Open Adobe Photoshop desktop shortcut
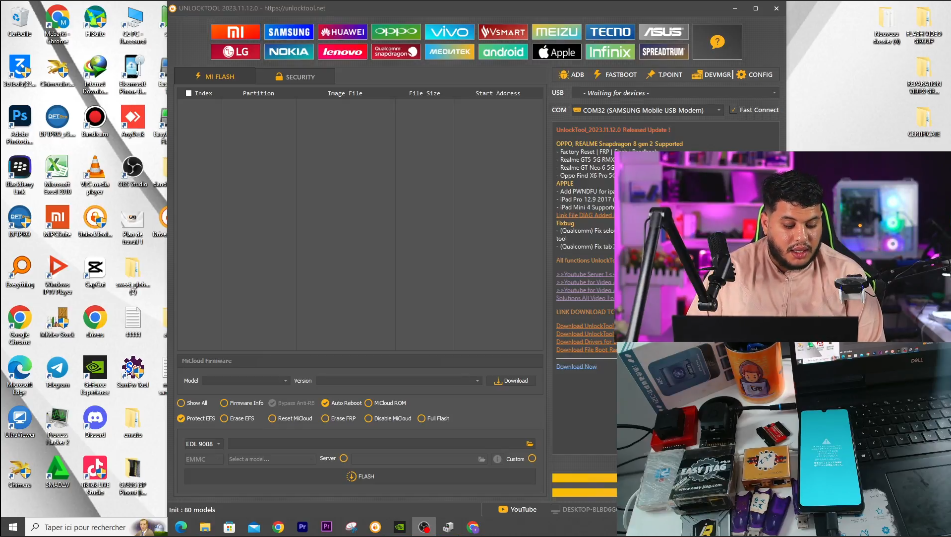Viewport: 951px width, 537px height. 19,125
